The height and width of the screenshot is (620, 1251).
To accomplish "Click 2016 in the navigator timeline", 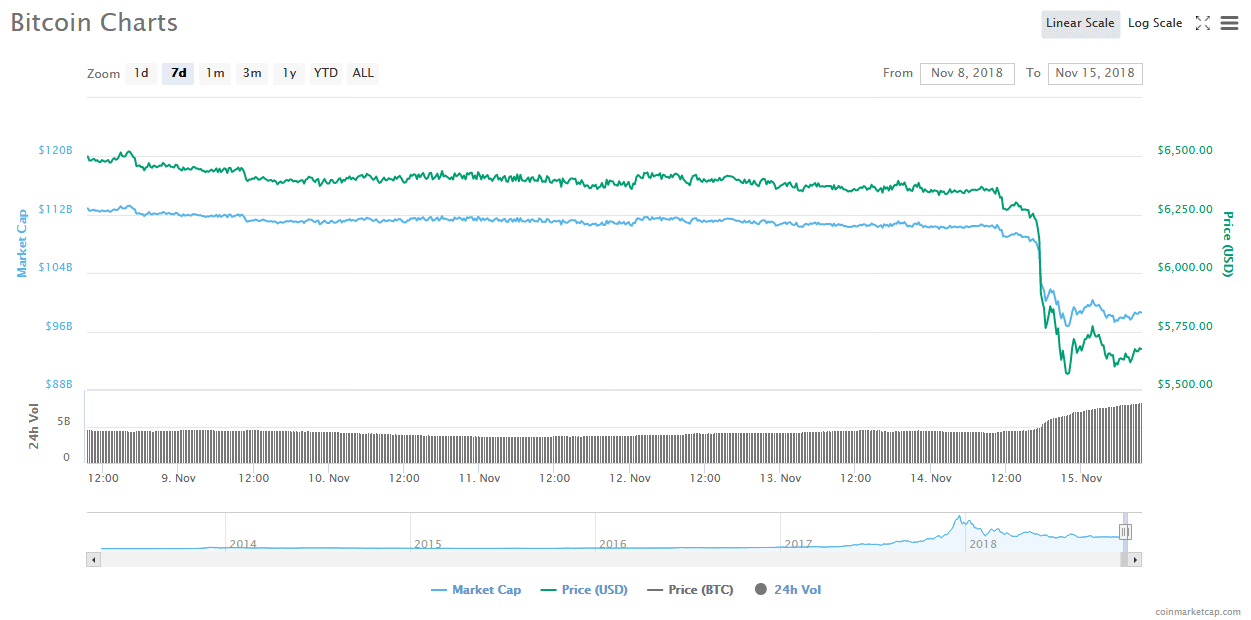I will click(613, 544).
